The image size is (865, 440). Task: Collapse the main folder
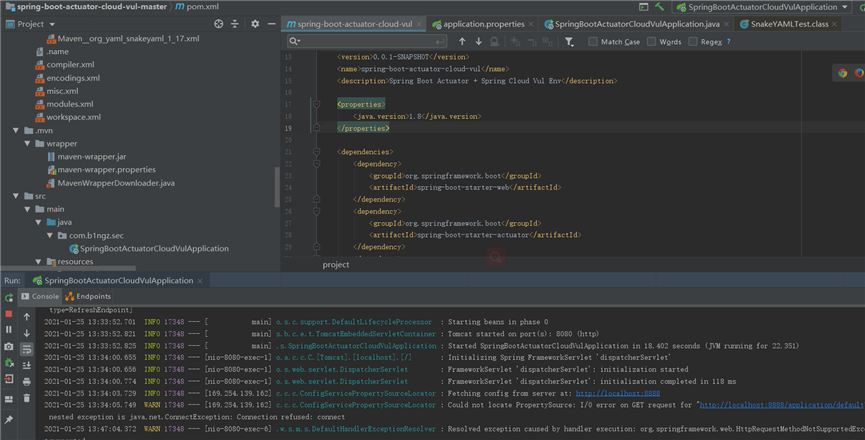pyautogui.click(x=27, y=209)
